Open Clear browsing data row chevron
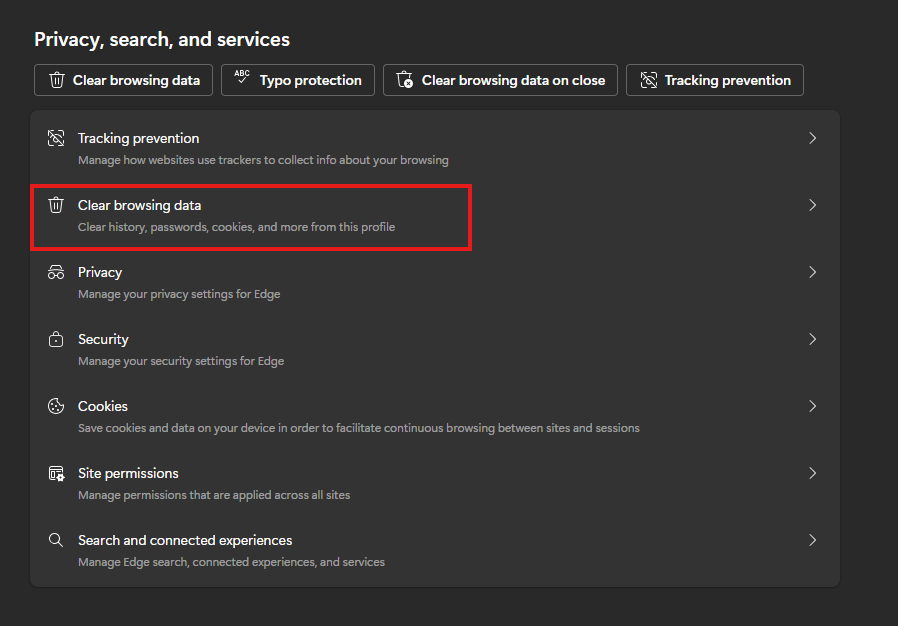Image resolution: width=898 pixels, height=626 pixels. (x=812, y=205)
